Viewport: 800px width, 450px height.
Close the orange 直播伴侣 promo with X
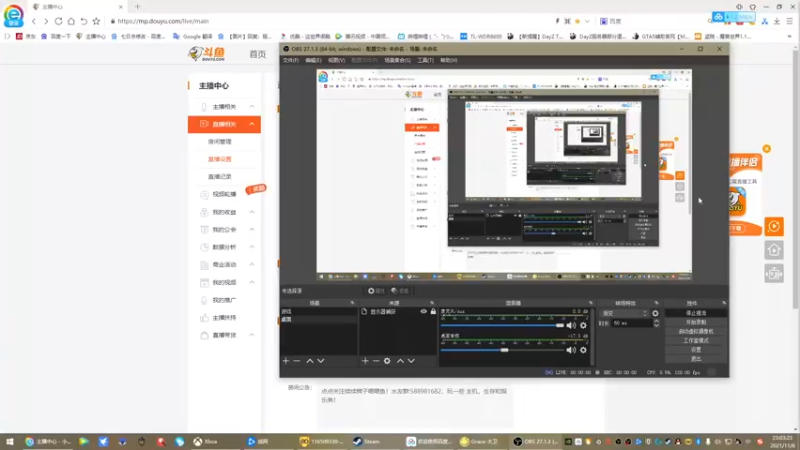pos(766,149)
